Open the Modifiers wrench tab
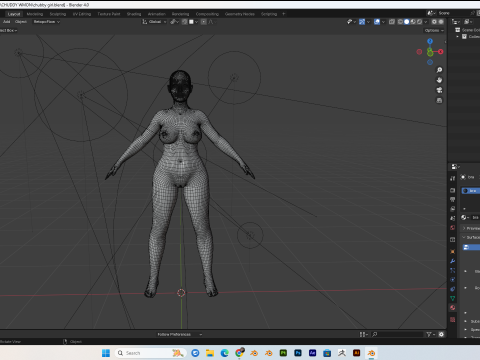Image resolution: width=480 pixels, height=360 pixels. [452, 261]
